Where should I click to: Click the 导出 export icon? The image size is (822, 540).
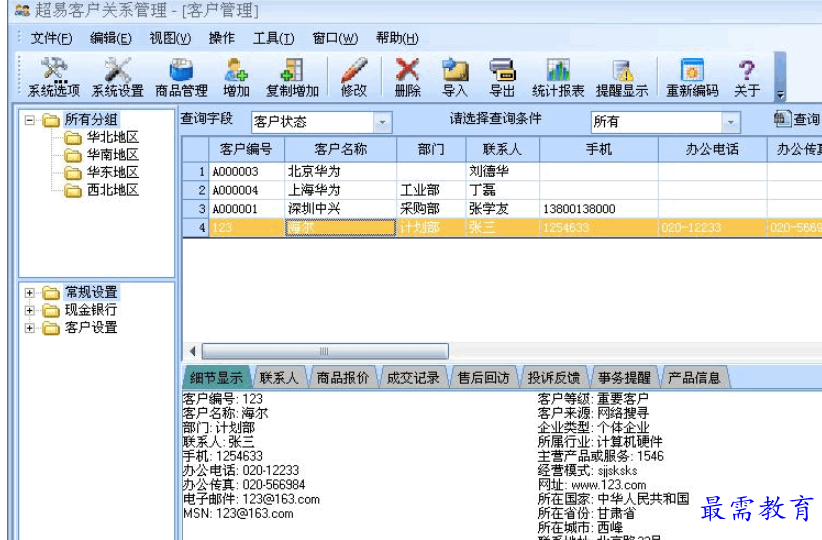(x=502, y=77)
